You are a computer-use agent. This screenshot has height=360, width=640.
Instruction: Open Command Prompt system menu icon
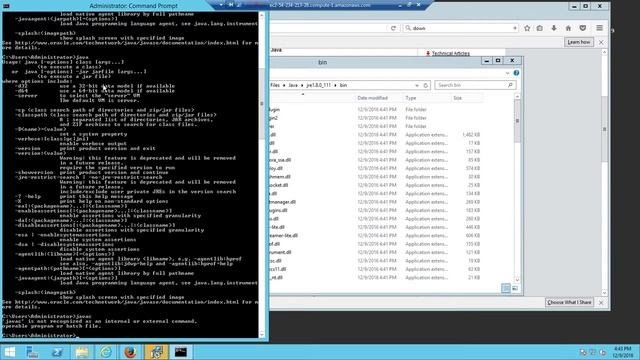(x=6, y=6)
